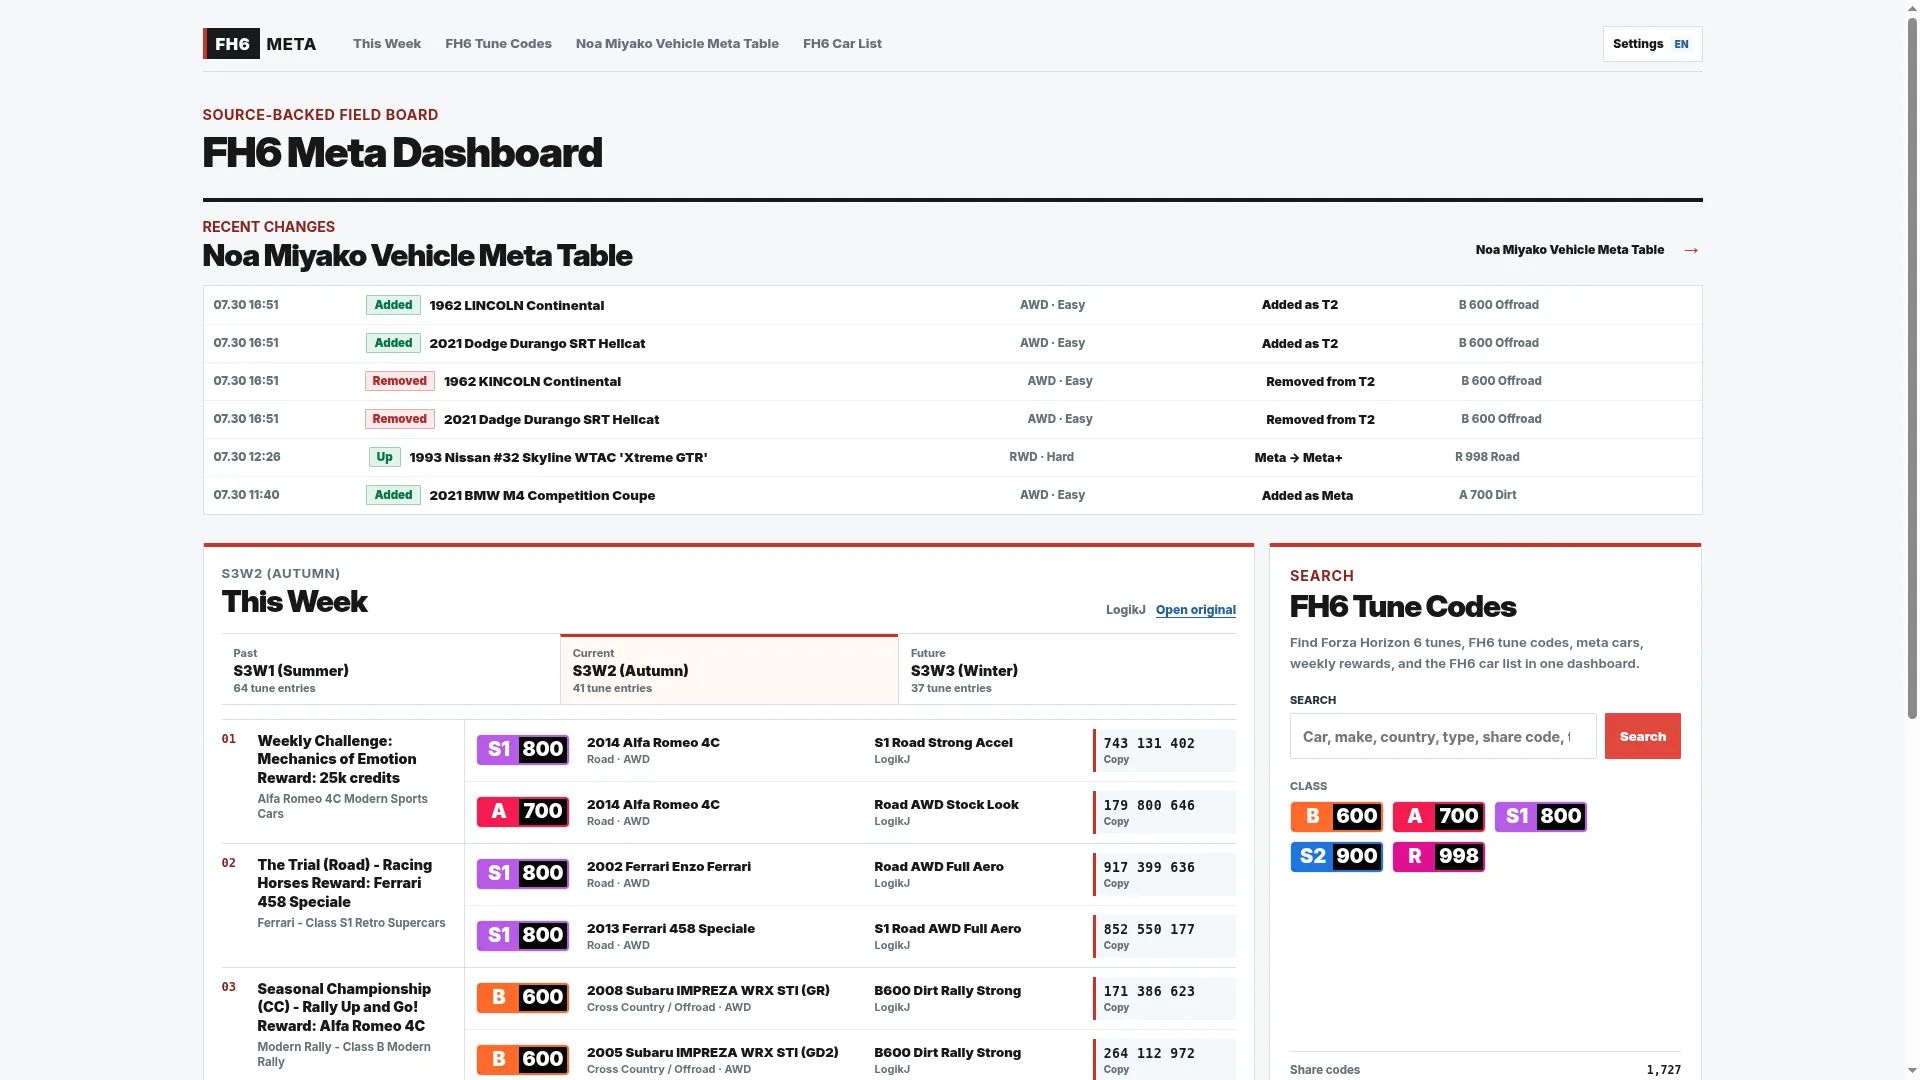Copy share code 264 112 972
This screenshot has height=1080, width=1920.
(x=1164, y=1060)
